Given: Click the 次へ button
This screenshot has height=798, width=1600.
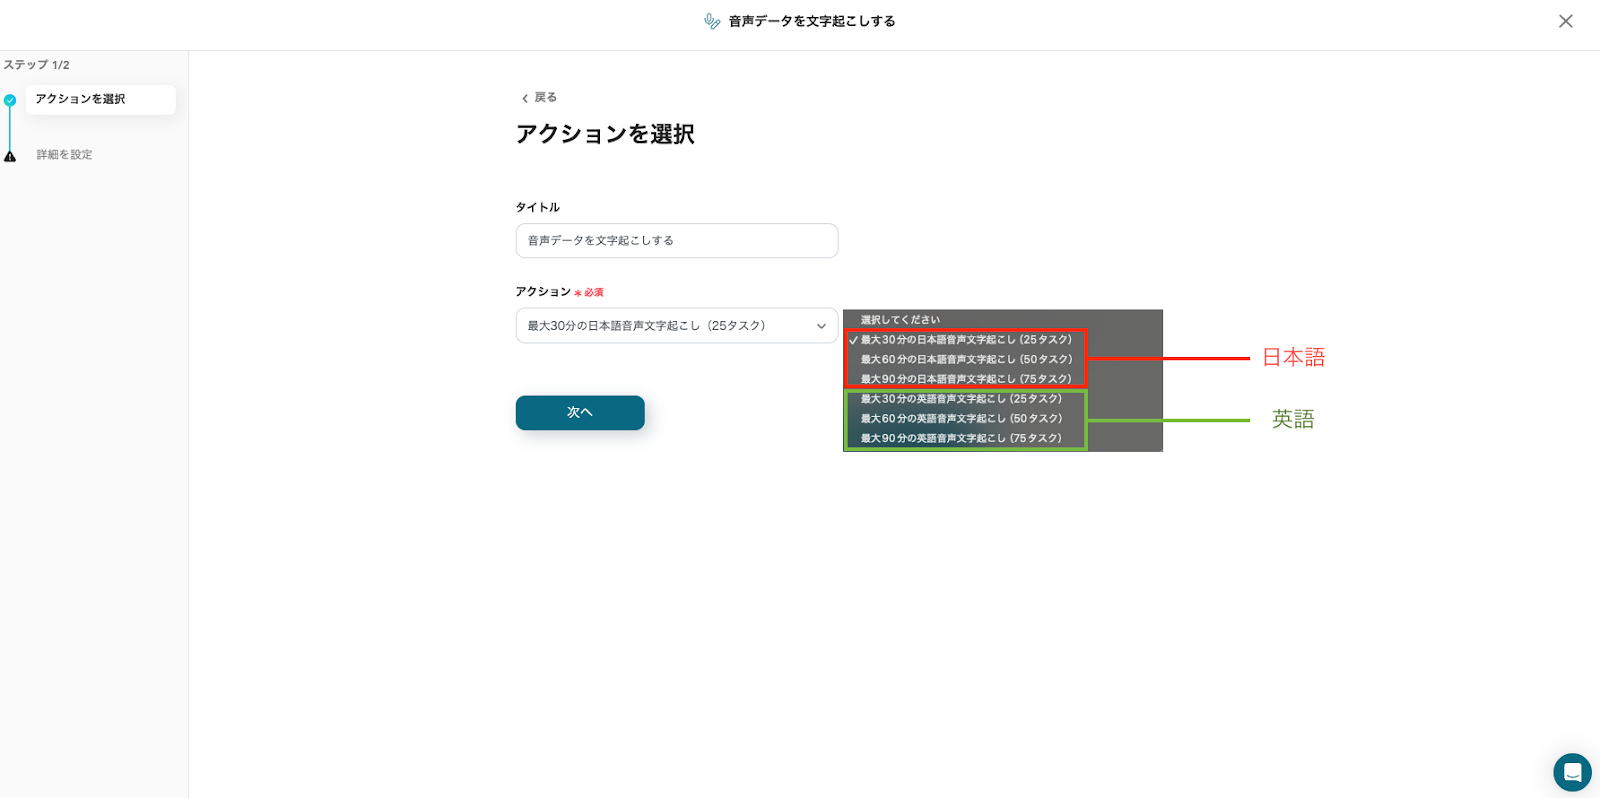Looking at the screenshot, I should click(x=580, y=413).
